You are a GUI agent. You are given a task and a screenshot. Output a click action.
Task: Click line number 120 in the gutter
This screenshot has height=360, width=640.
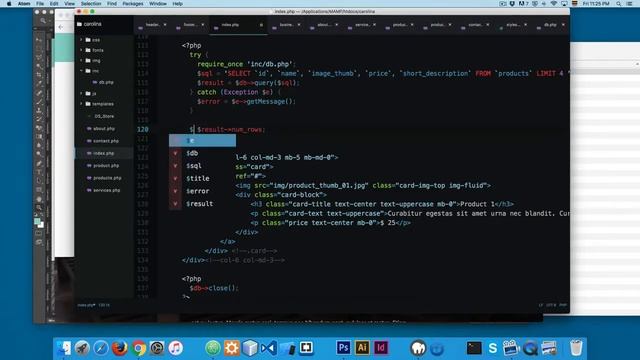pyautogui.click(x=143, y=129)
